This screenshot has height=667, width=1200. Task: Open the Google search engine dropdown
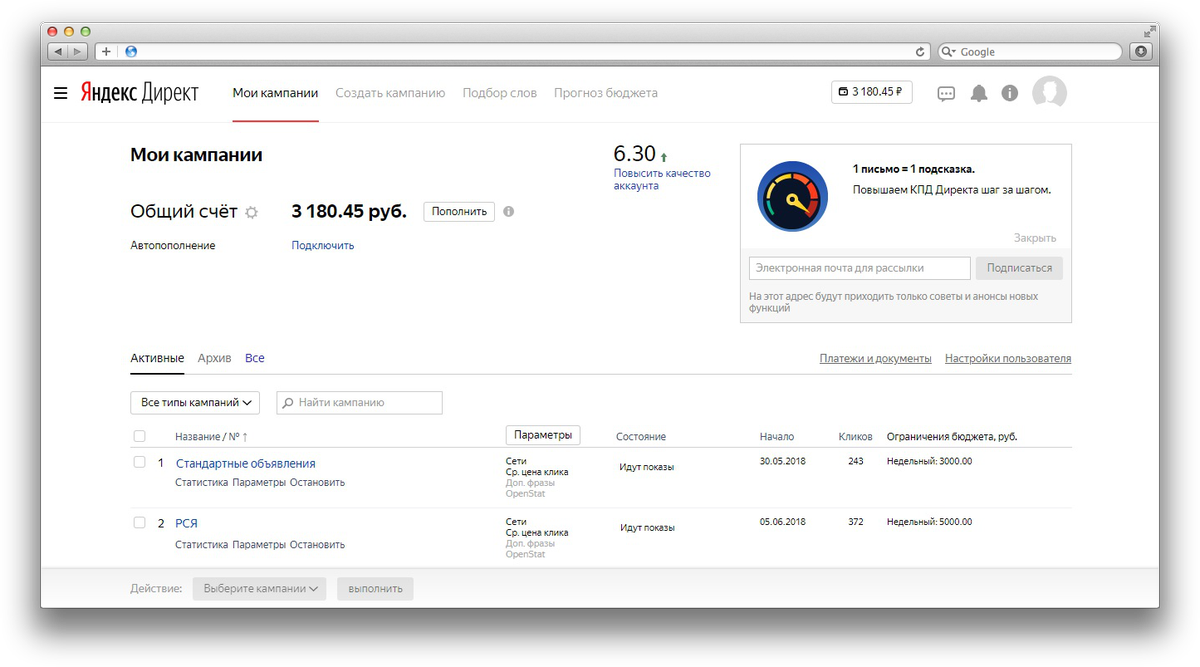(949, 52)
